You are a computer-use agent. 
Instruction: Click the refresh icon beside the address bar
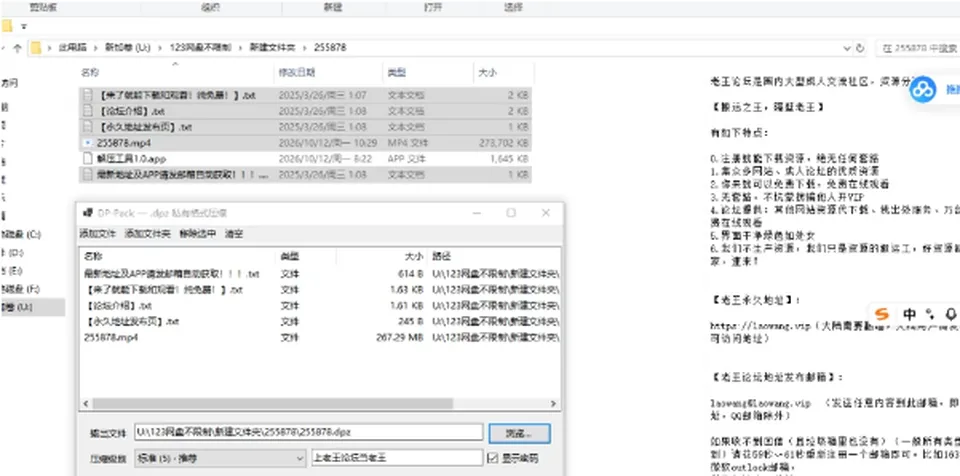[860, 48]
